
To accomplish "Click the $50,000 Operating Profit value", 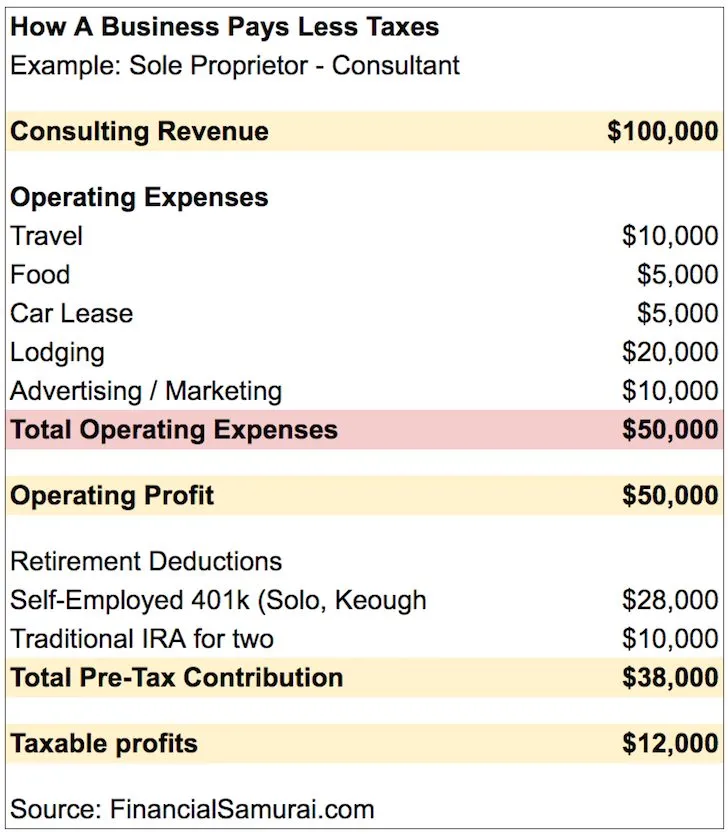I will (670, 495).
